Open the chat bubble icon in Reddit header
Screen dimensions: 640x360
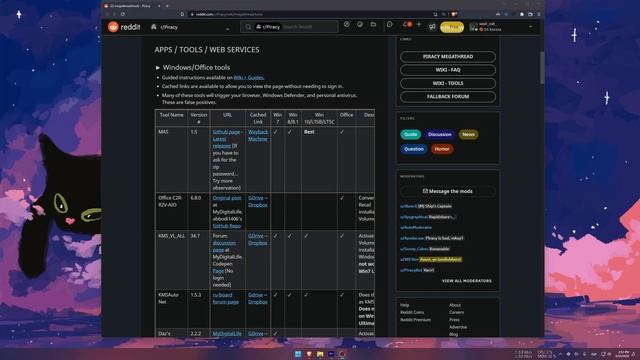click(x=389, y=24)
